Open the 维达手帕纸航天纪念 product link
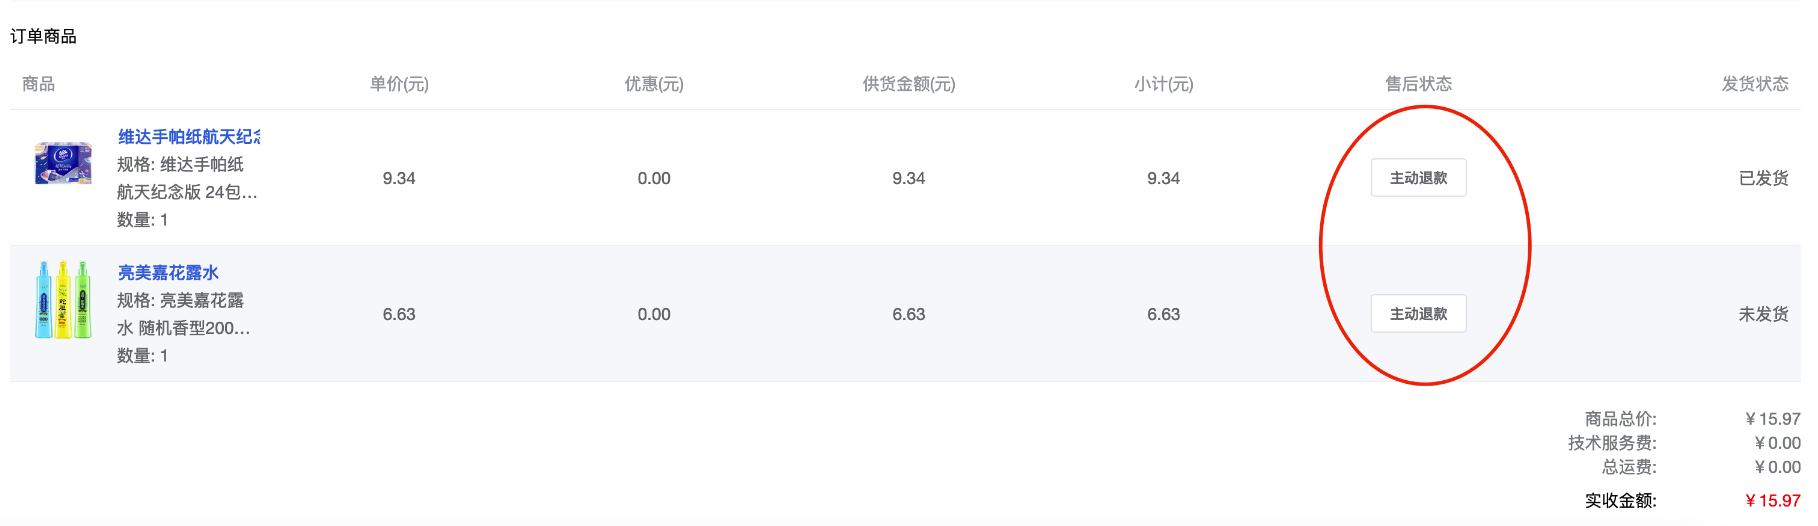 [188, 137]
